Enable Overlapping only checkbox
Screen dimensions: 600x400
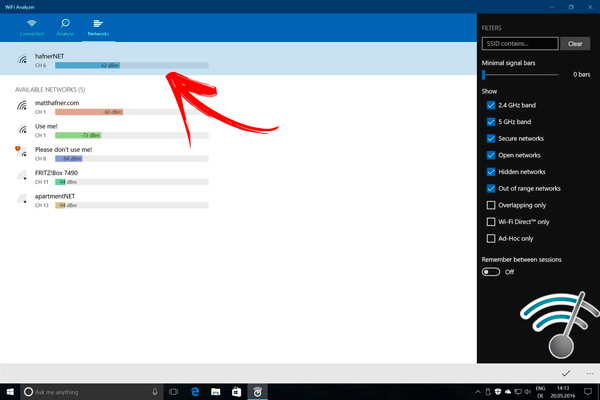click(x=491, y=205)
